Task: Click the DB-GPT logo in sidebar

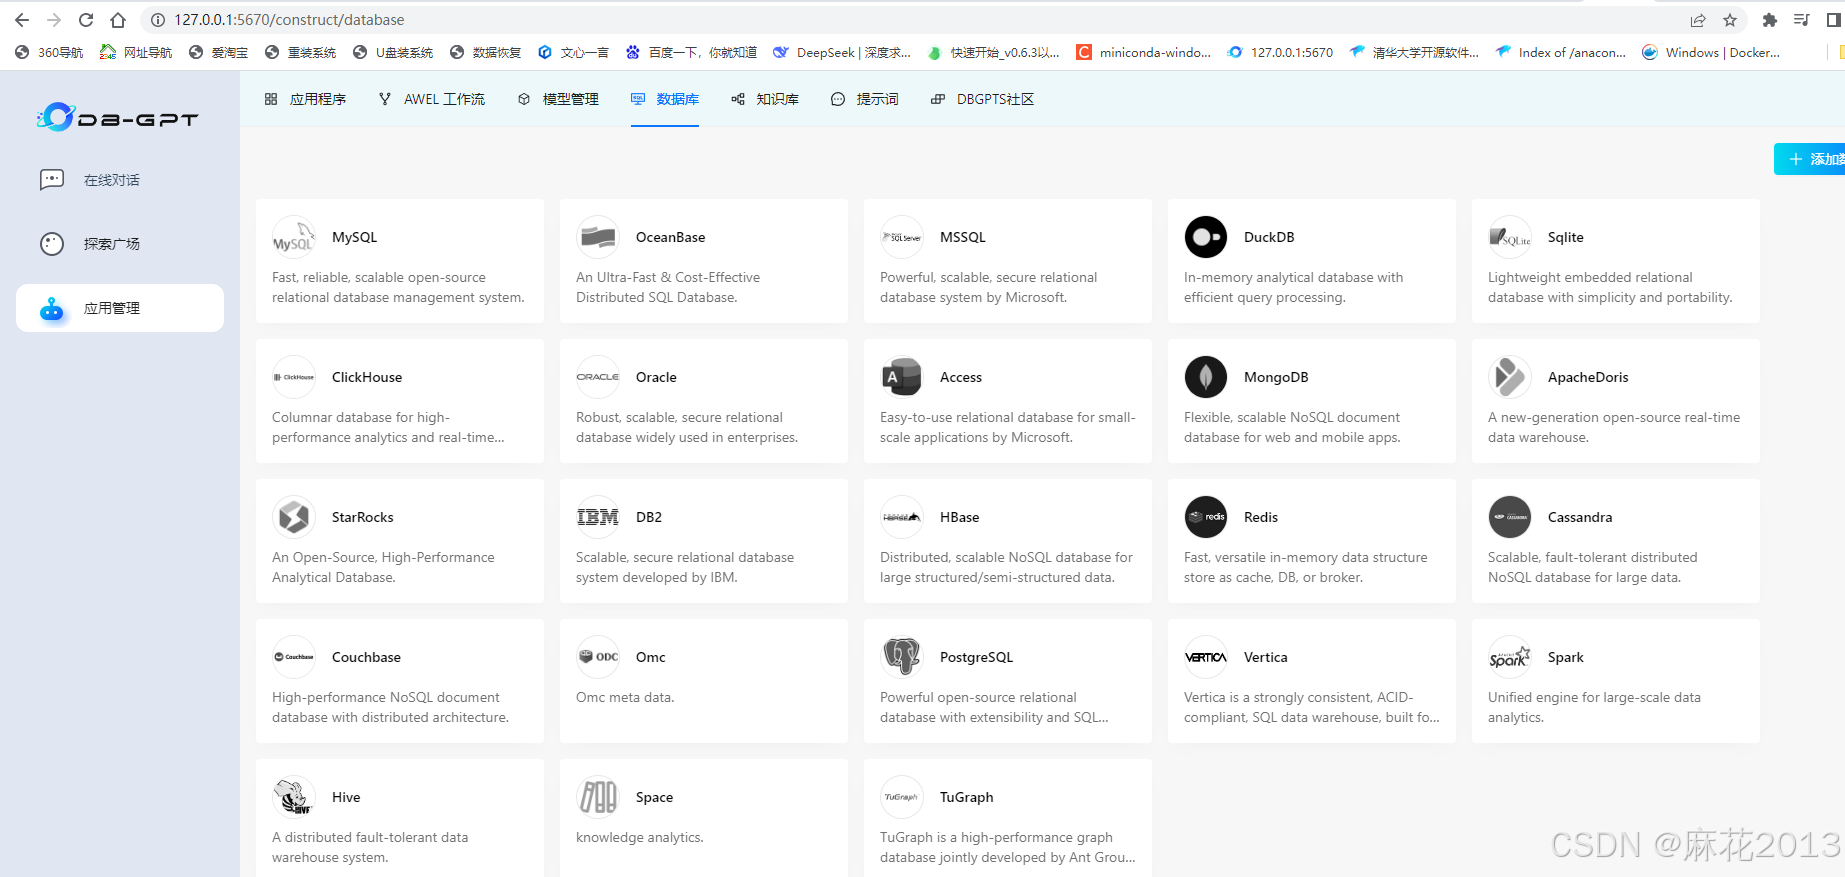Action: [x=118, y=118]
